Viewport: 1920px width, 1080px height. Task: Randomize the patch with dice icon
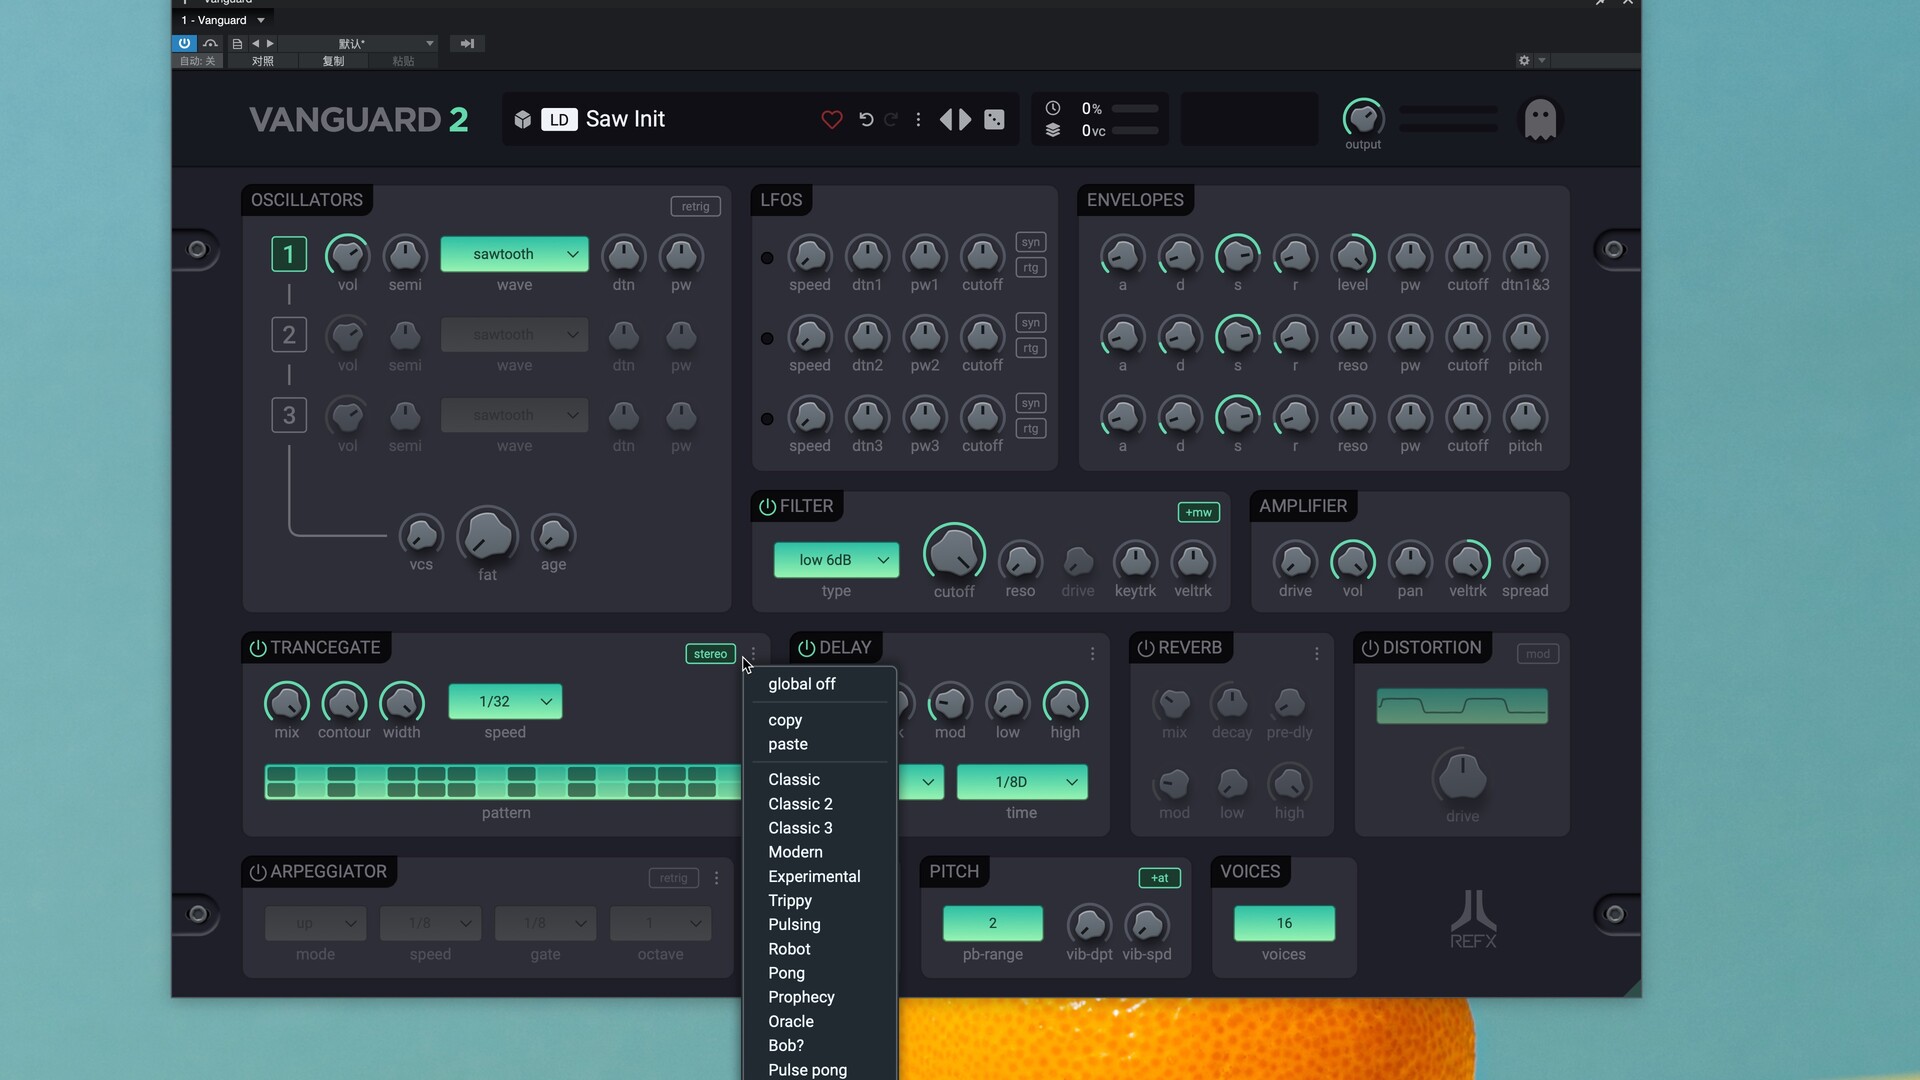click(x=994, y=120)
